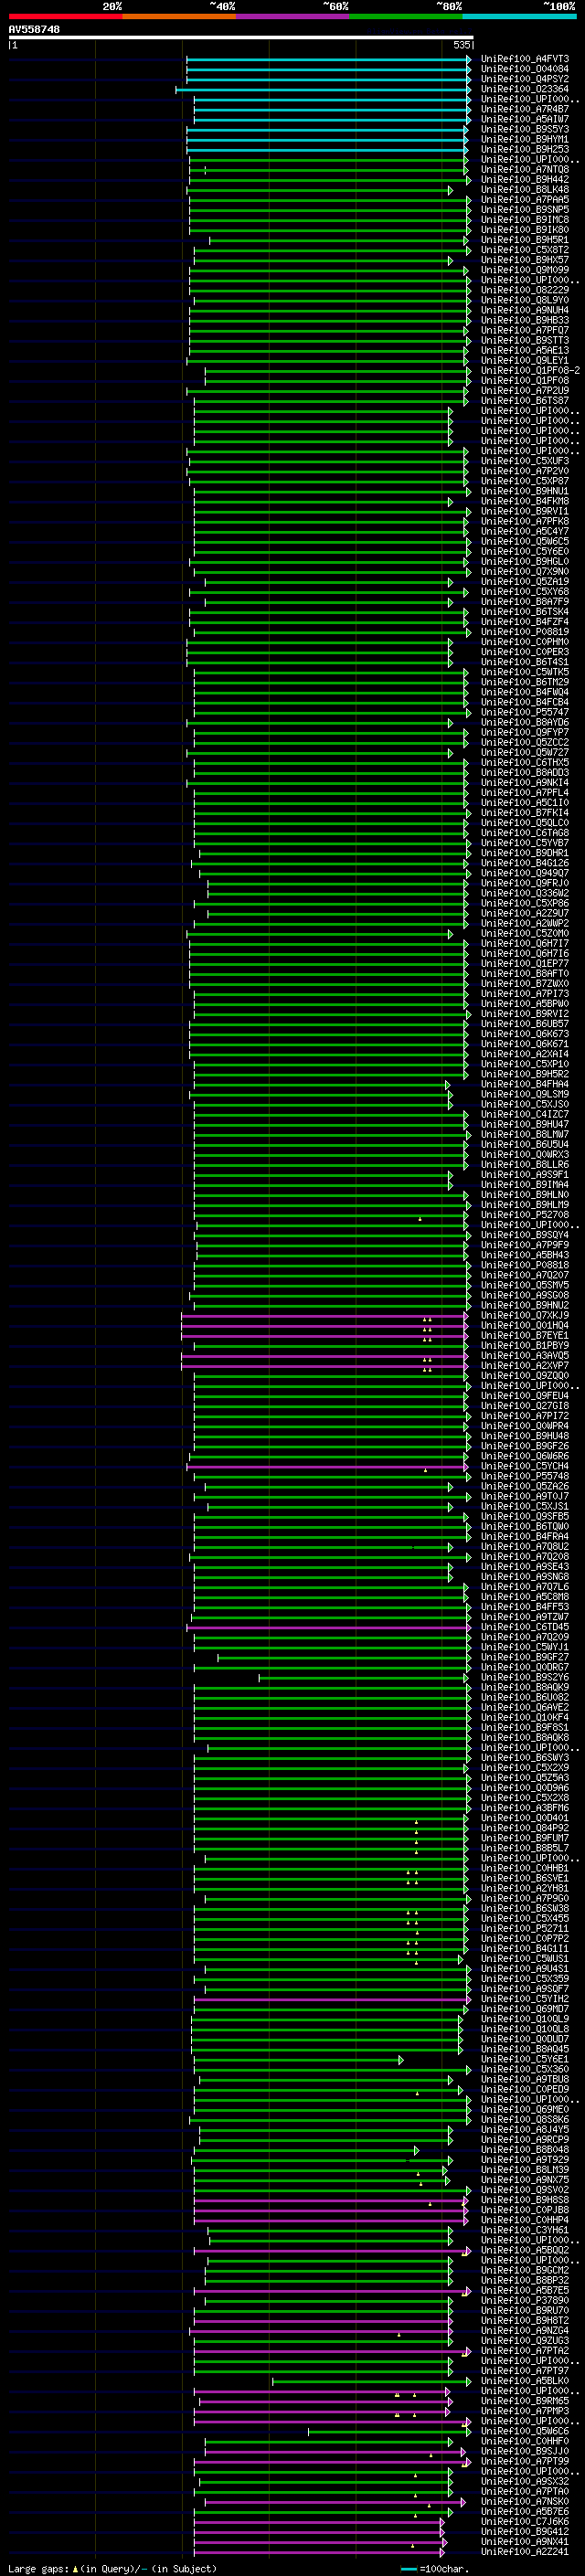Click the cyan ~100% identity color segment

click(x=520, y=16)
